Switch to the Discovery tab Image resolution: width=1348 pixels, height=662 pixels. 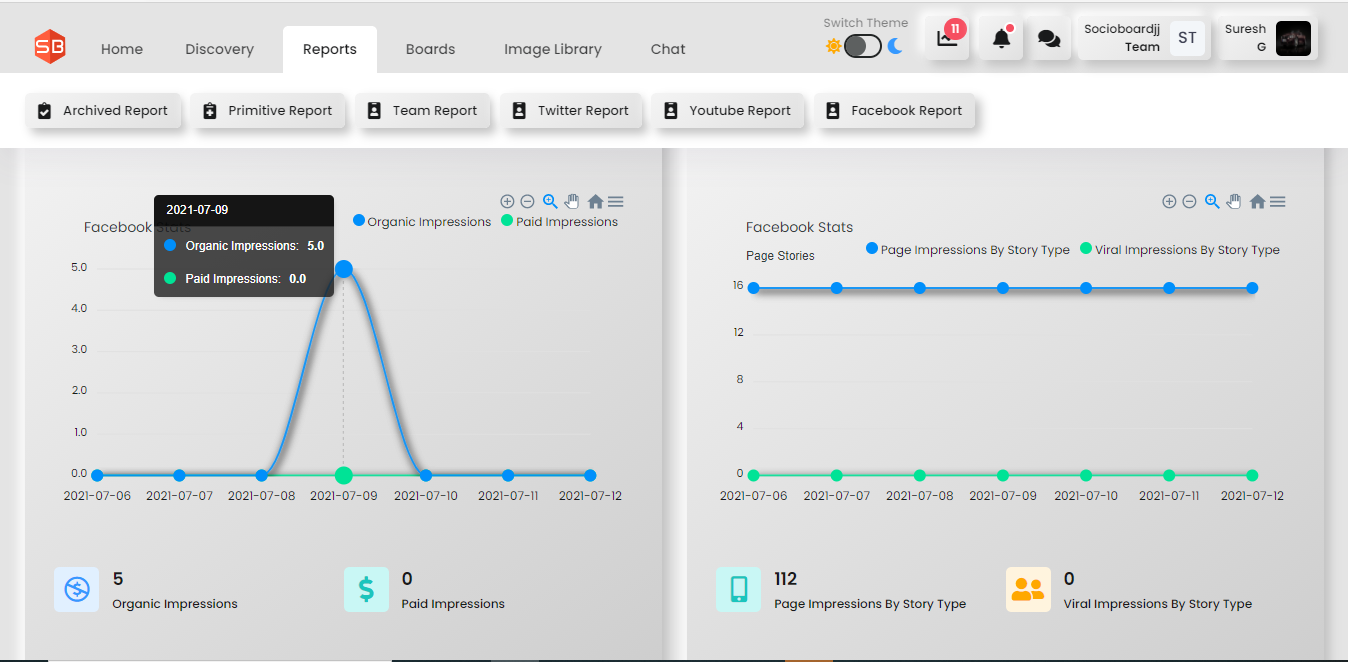(219, 49)
